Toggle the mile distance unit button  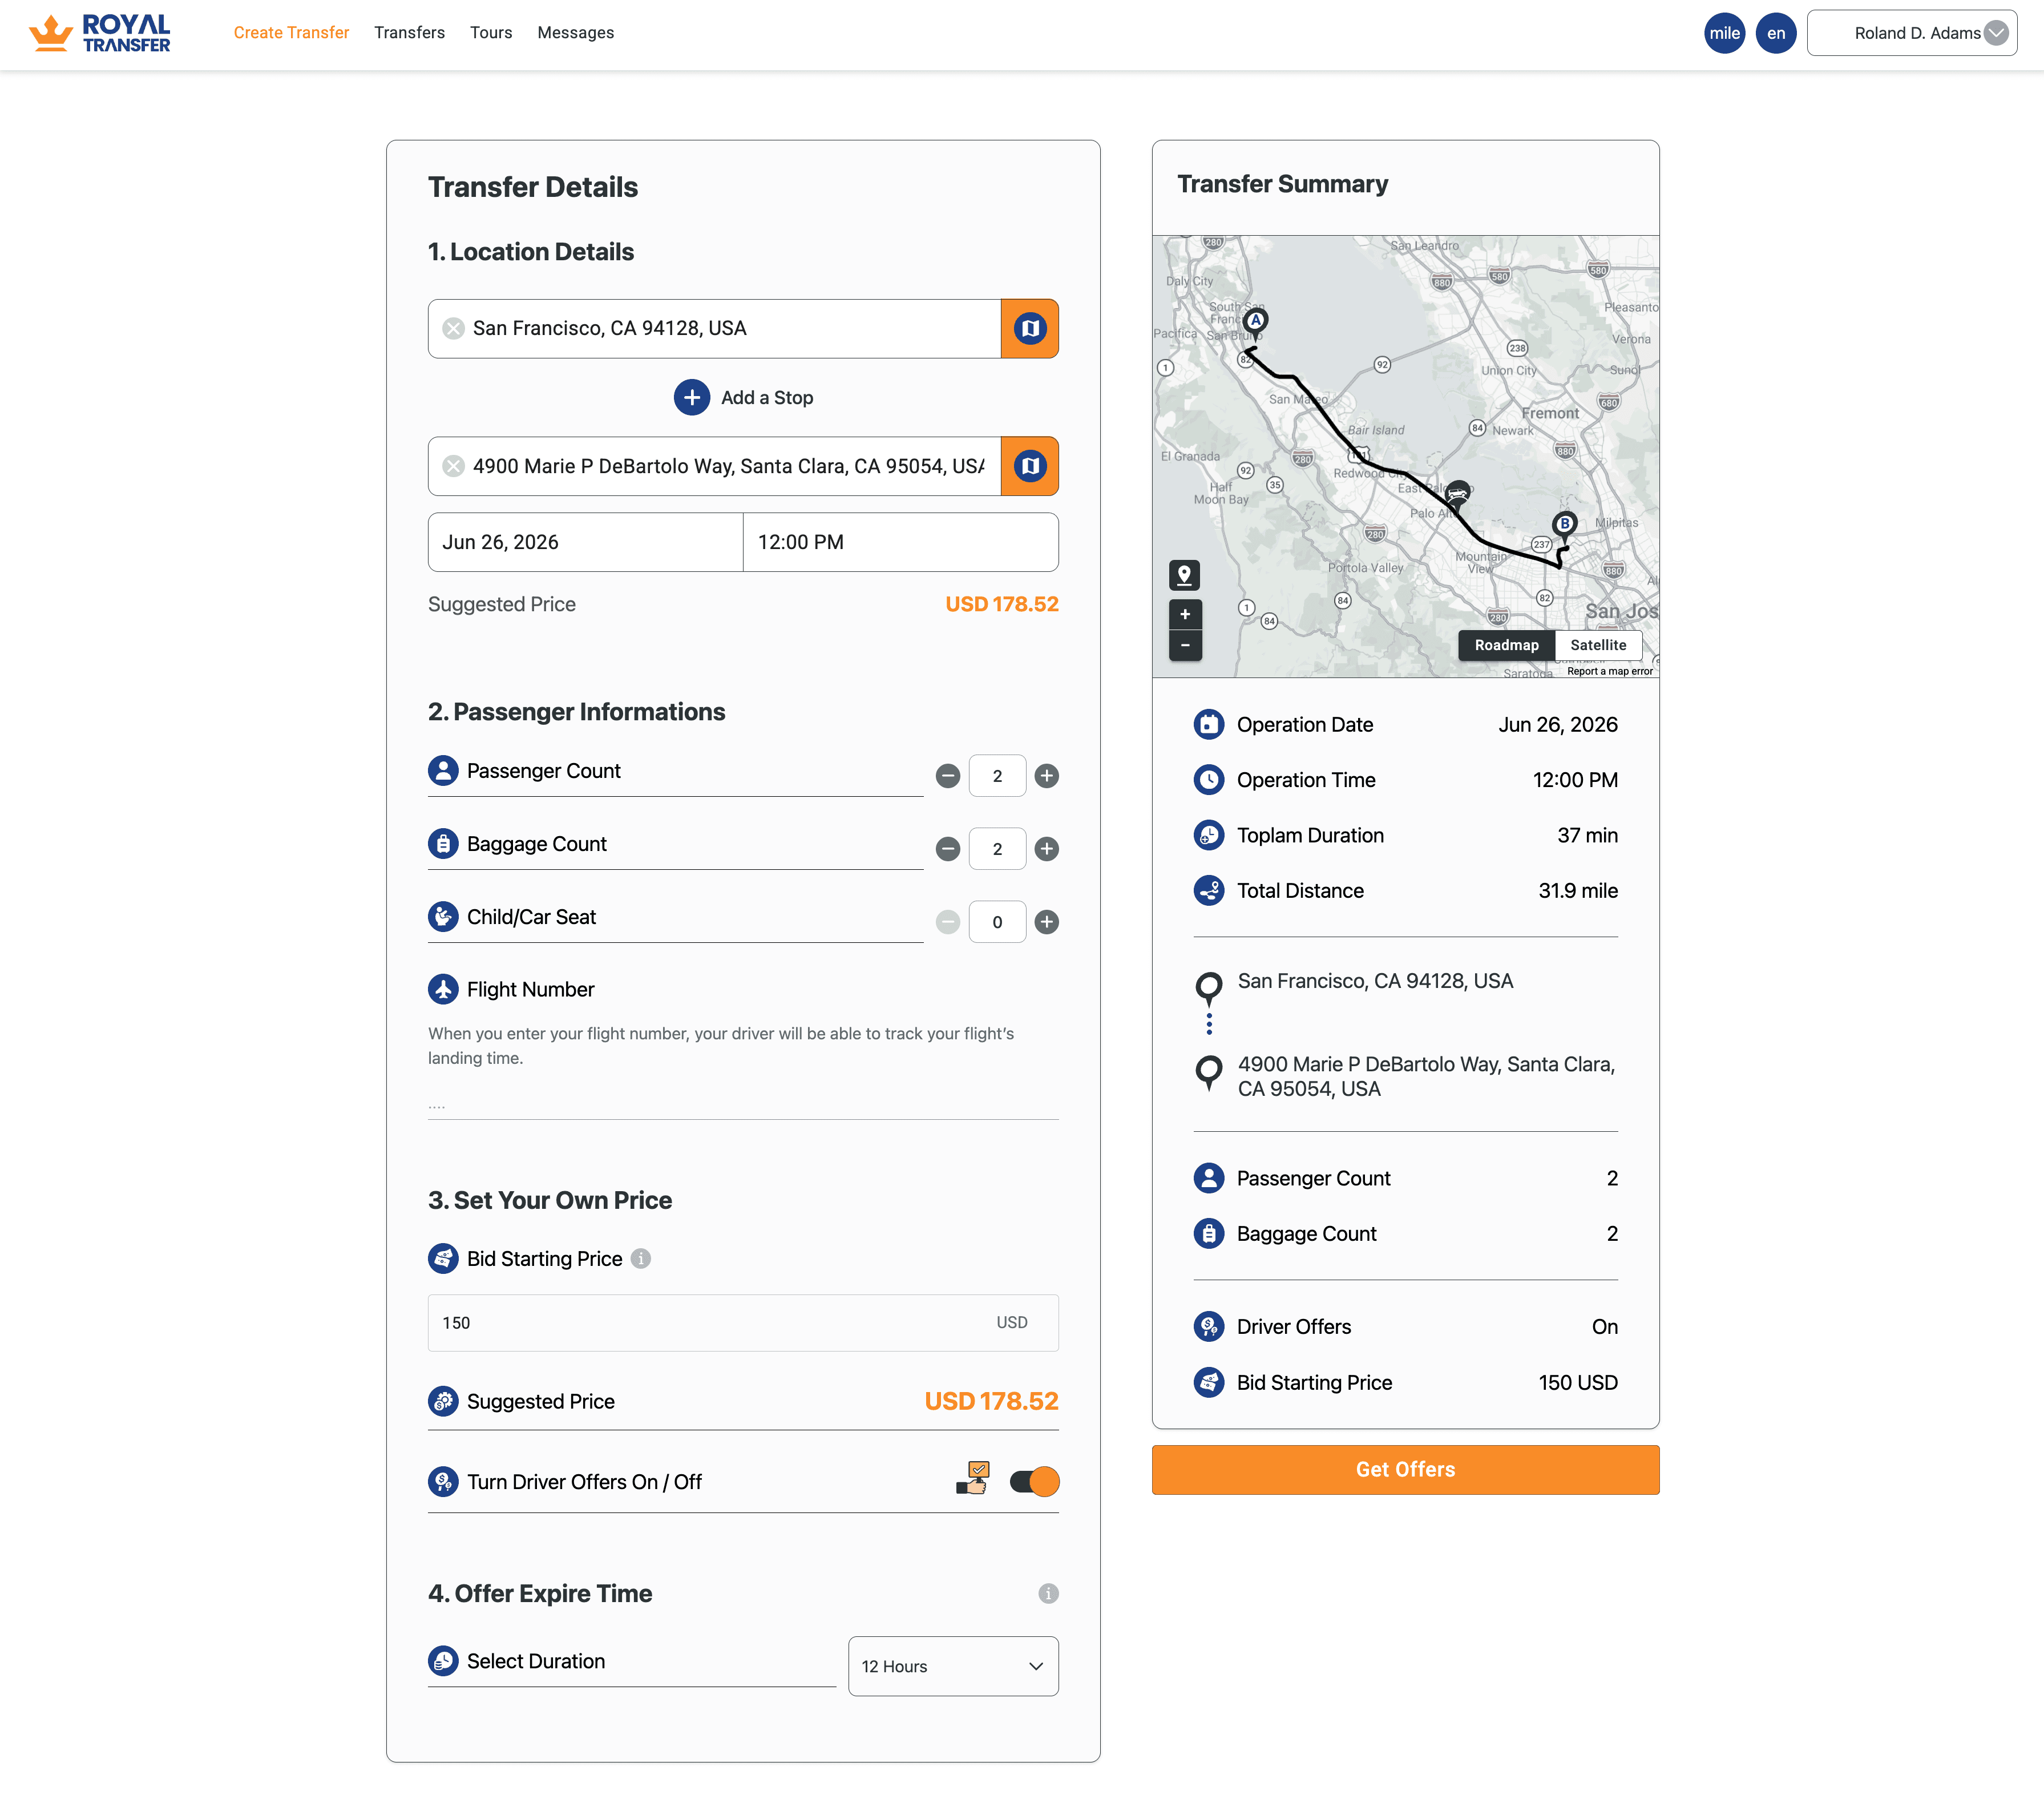[x=1724, y=33]
